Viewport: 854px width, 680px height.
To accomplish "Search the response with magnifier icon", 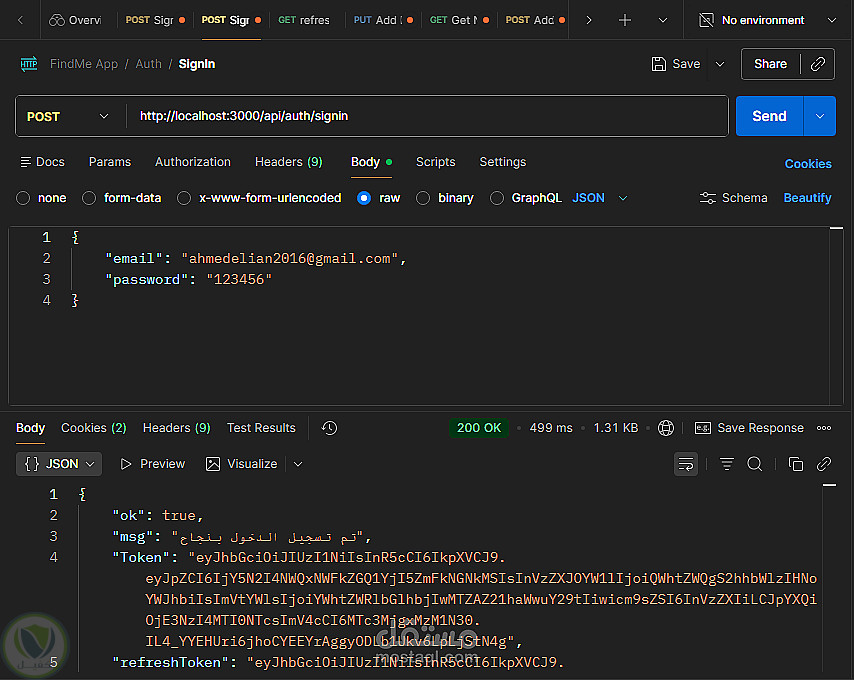I will (755, 464).
